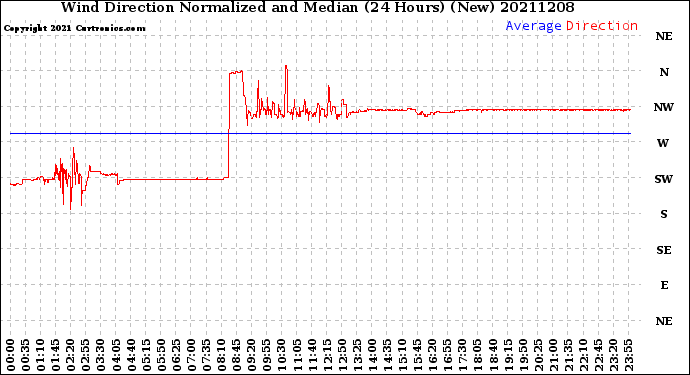Click the 19:15 time axis label
Image resolution: width=690 pixels, height=375 pixels.
tap(508, 355)
